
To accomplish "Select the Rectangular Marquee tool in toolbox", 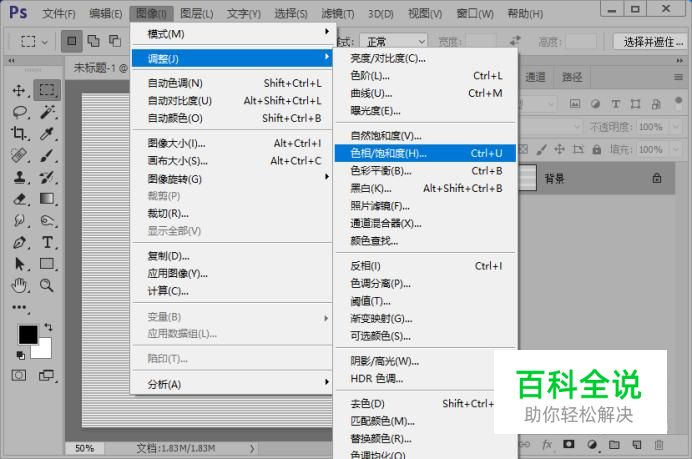I will point(47,90).
